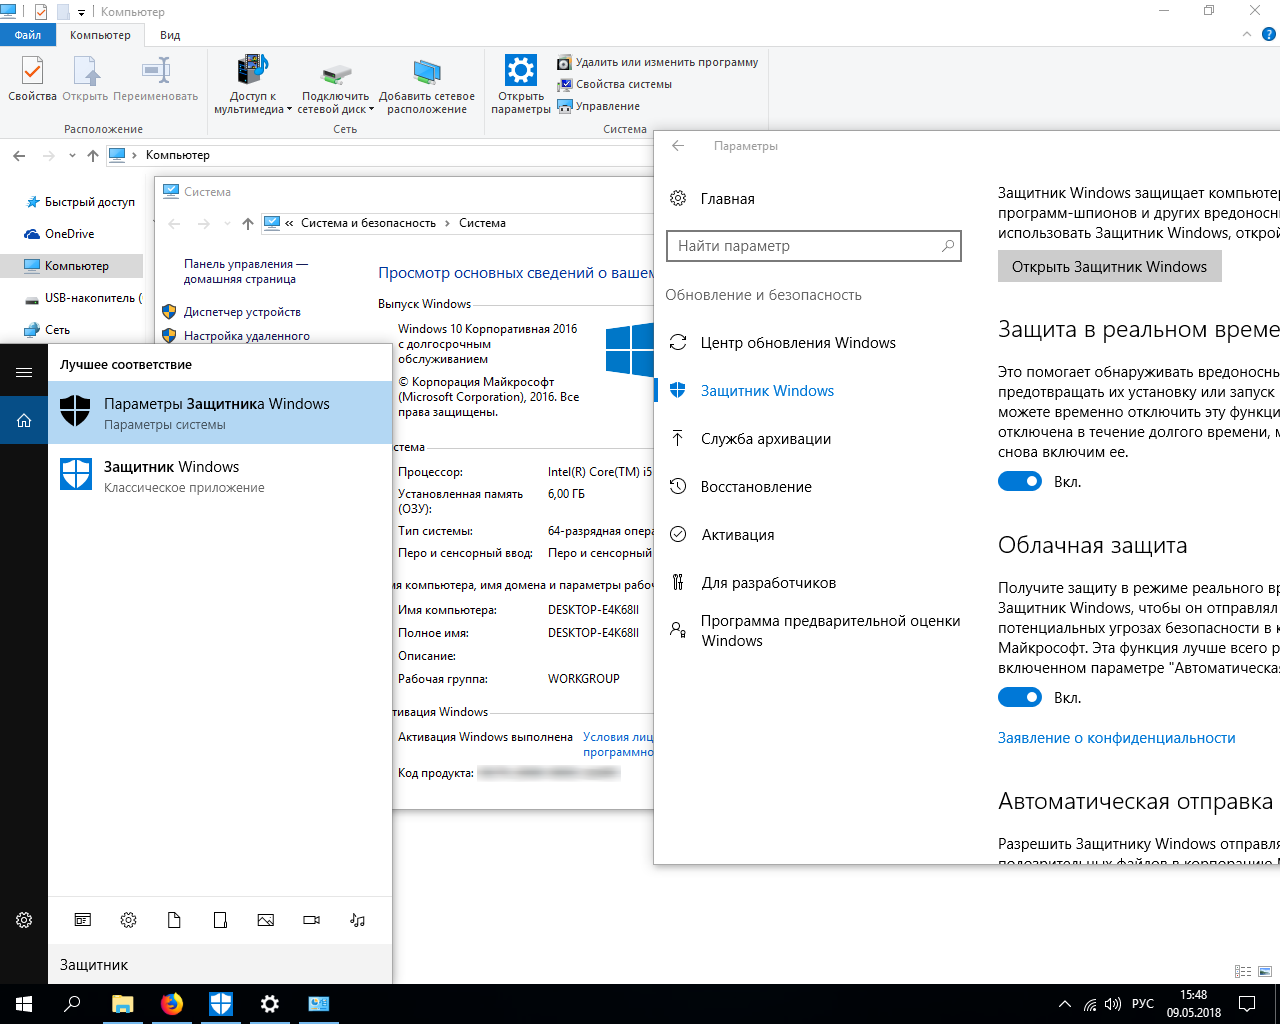Select USB-накопитель in navigation pane
This screenshot has height=1024, width=1280.
click(x=82, y=298)
